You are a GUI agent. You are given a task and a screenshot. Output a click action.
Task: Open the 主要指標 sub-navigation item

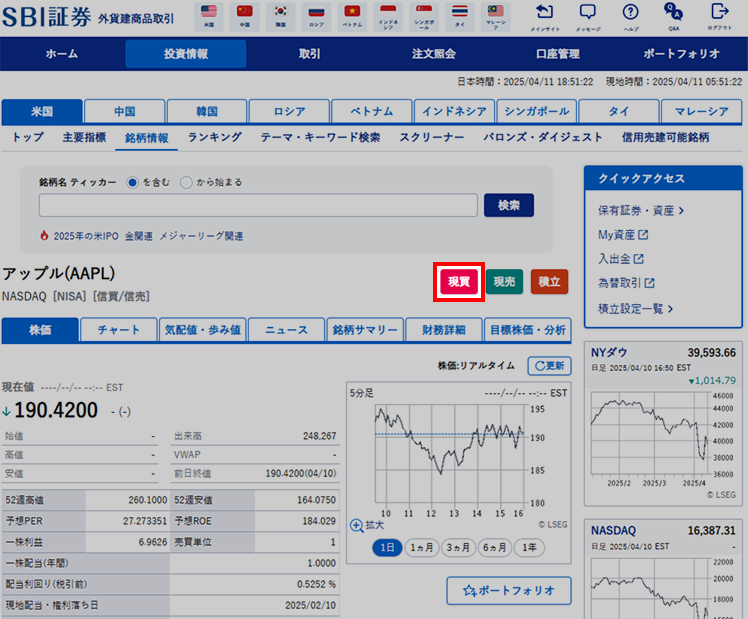84,138
